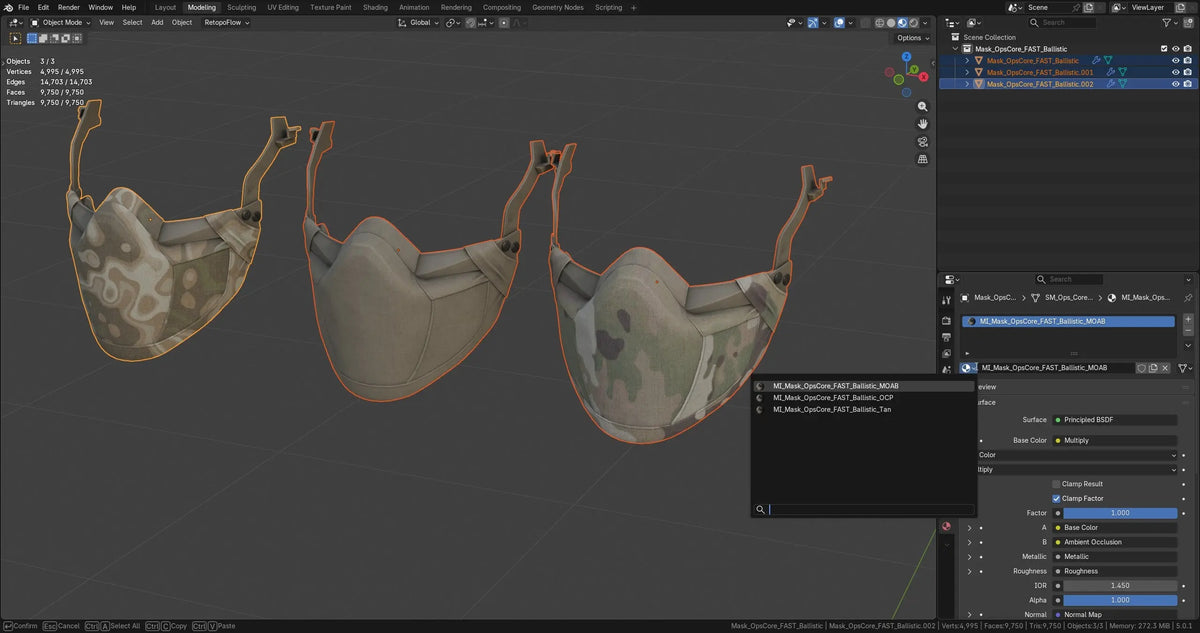Image resolution: width=1200 pixels, height=633 pixels.
Task: Add a new workspace with plus icon
Action: [x=633, y=7]
